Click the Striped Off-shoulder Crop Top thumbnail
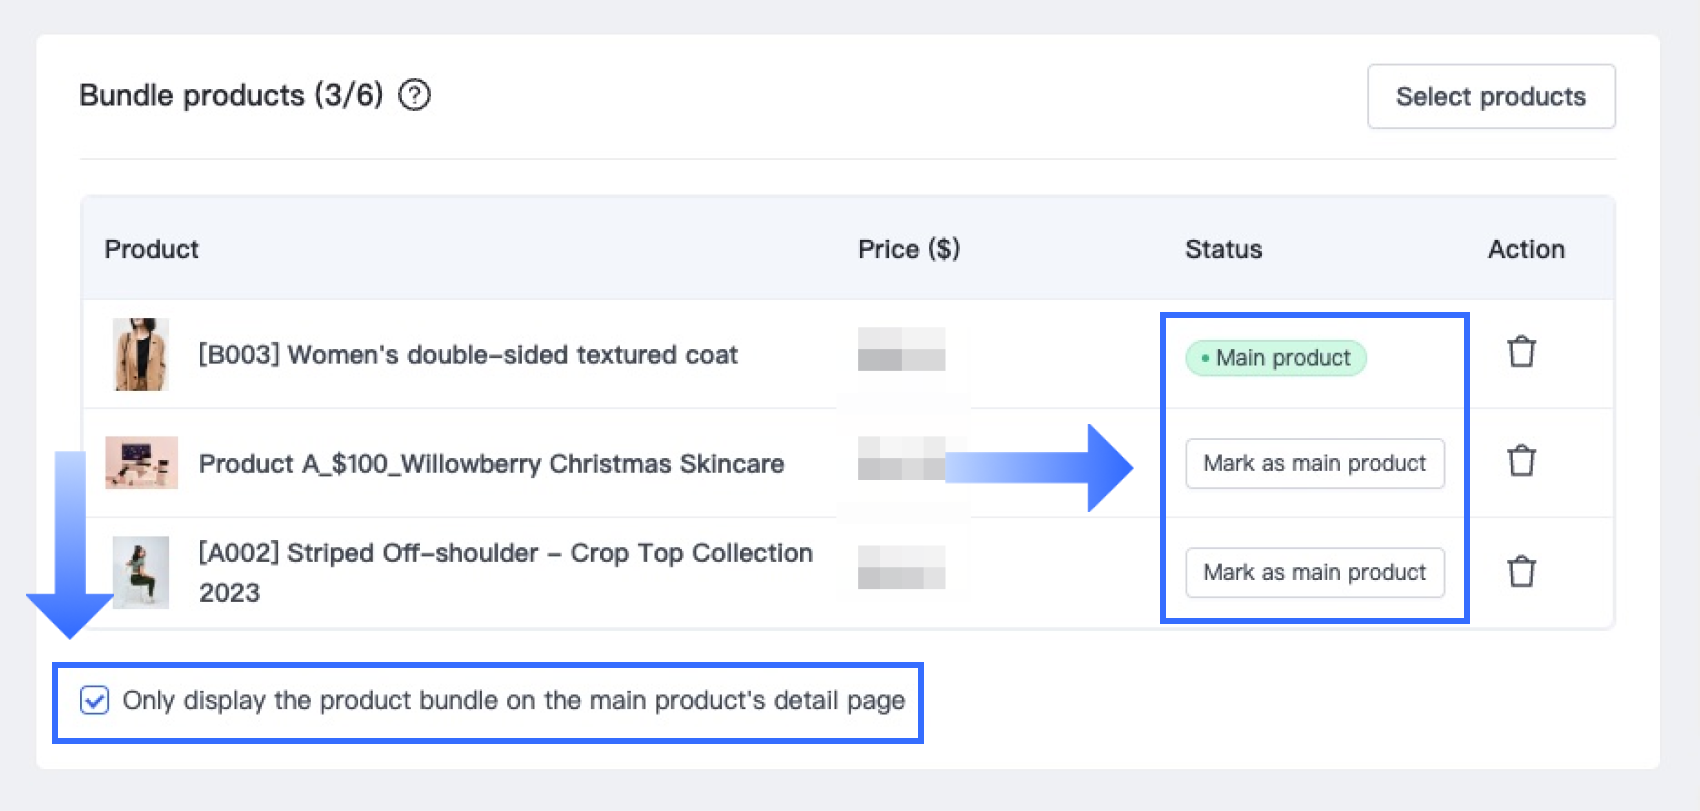 (x=141, y=572)
